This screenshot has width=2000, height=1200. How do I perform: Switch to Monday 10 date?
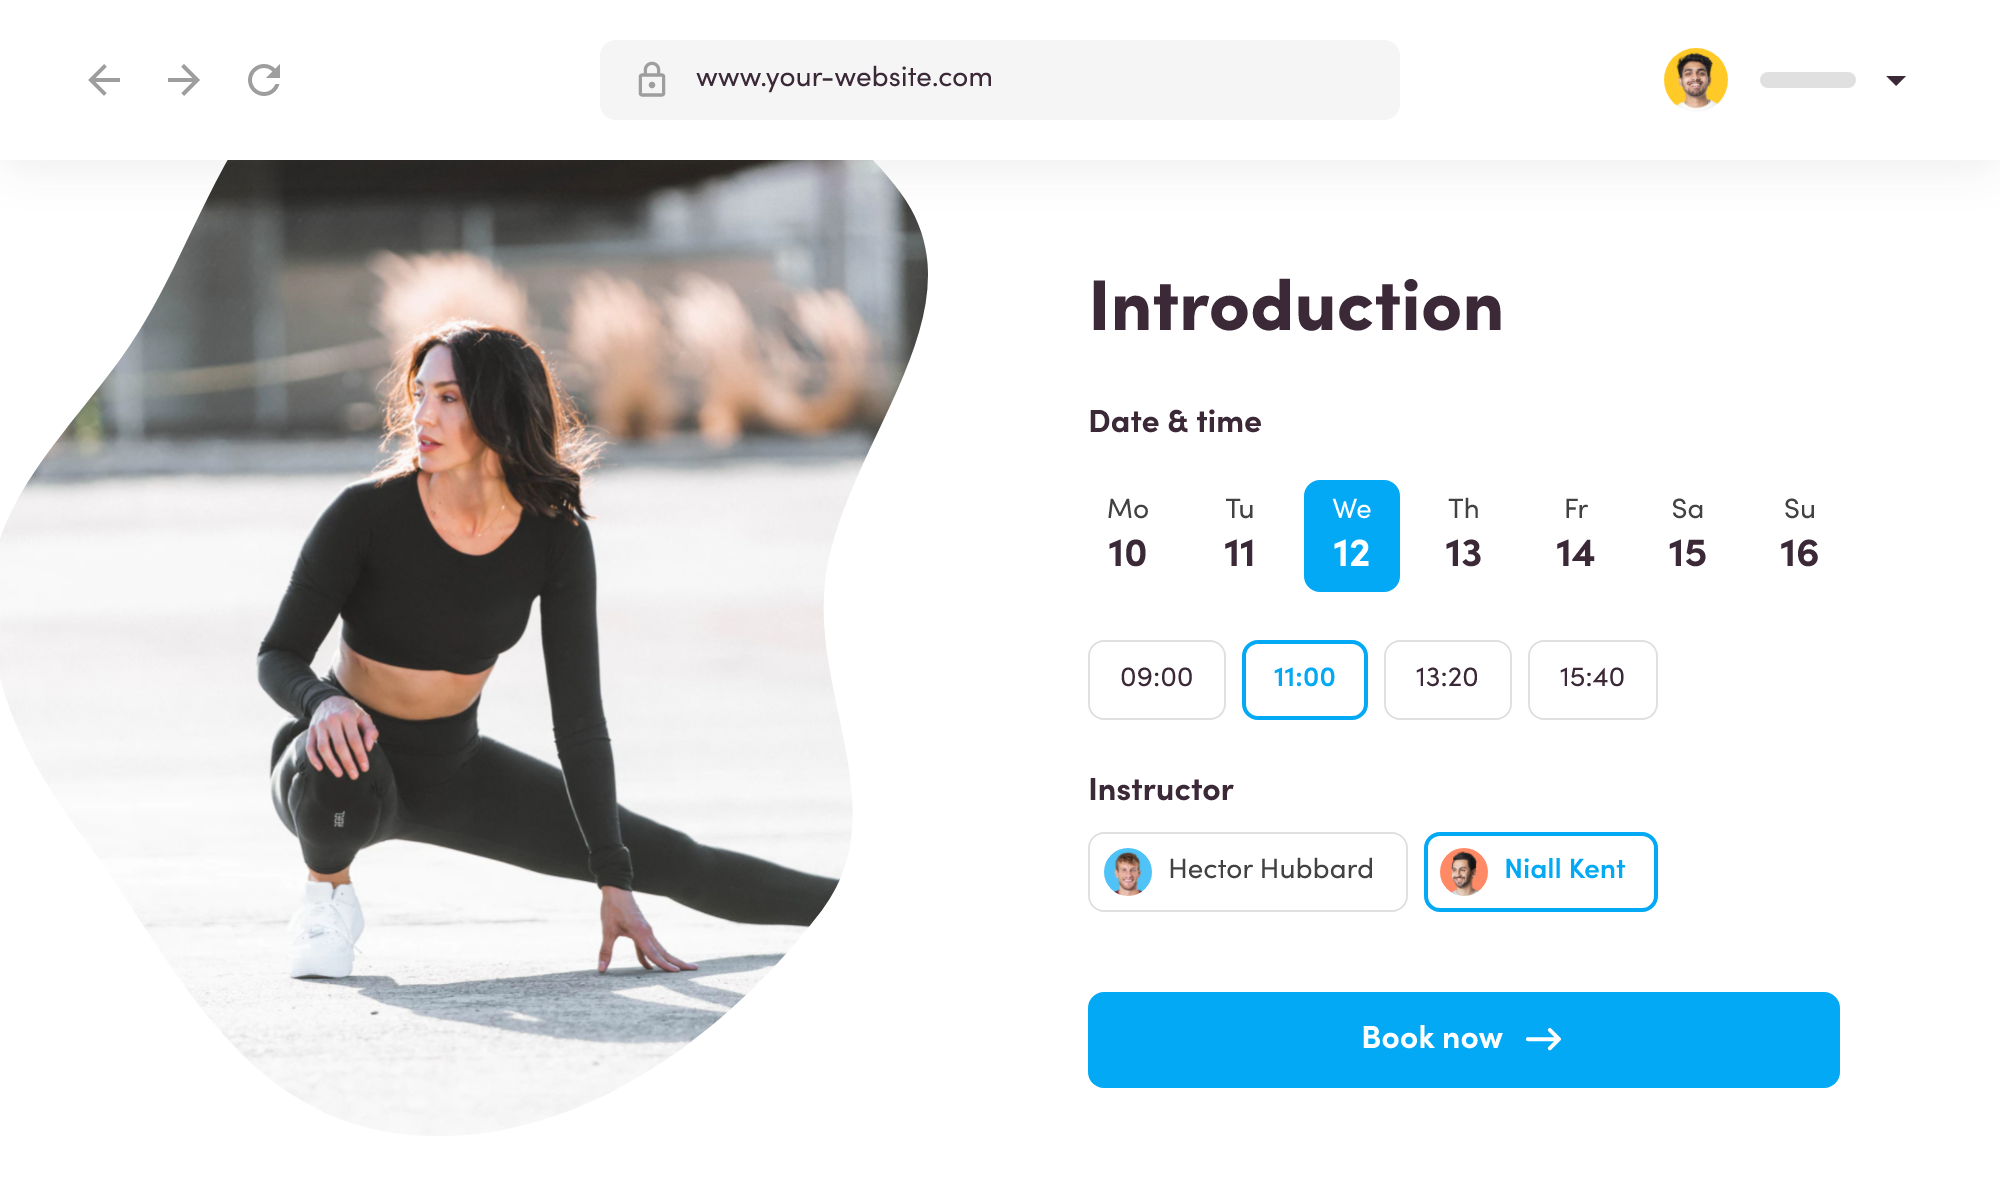click(1128, 536)
